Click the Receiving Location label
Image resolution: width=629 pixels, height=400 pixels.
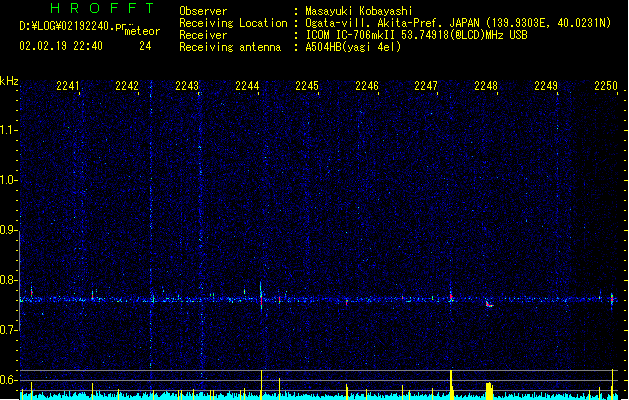(233, 23)
